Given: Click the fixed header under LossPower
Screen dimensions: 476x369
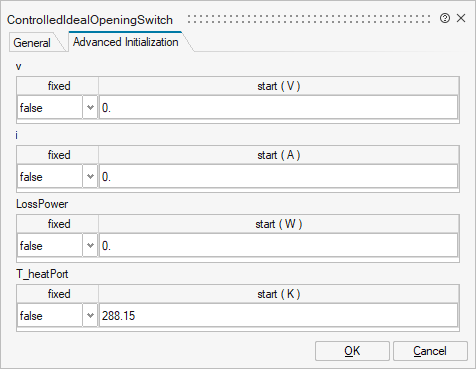Looking at the screenshot, I should 58,224.
